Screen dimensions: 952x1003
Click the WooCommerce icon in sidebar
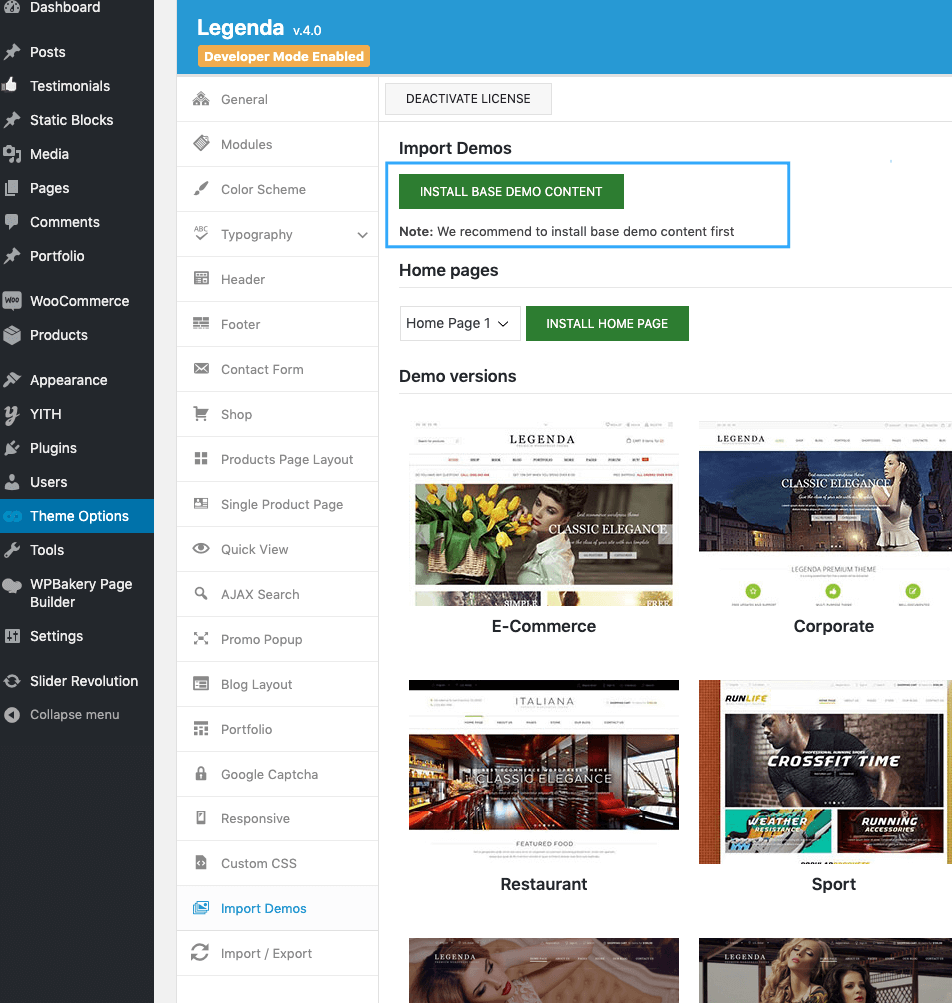[x=12, y=301]
